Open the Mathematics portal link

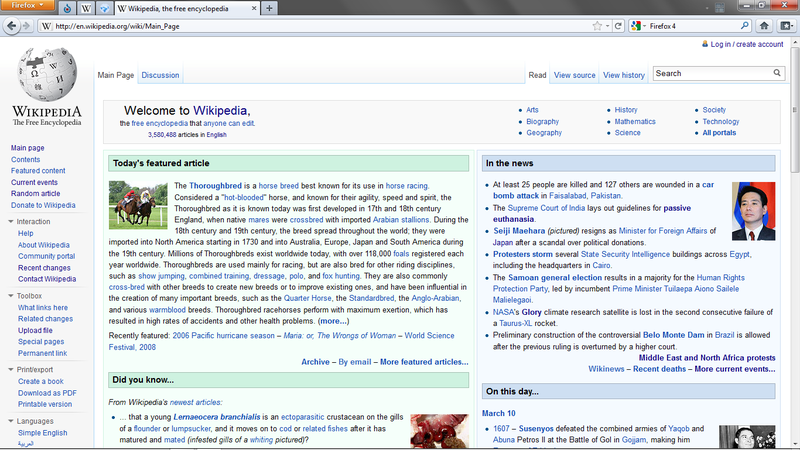(635, 121)
